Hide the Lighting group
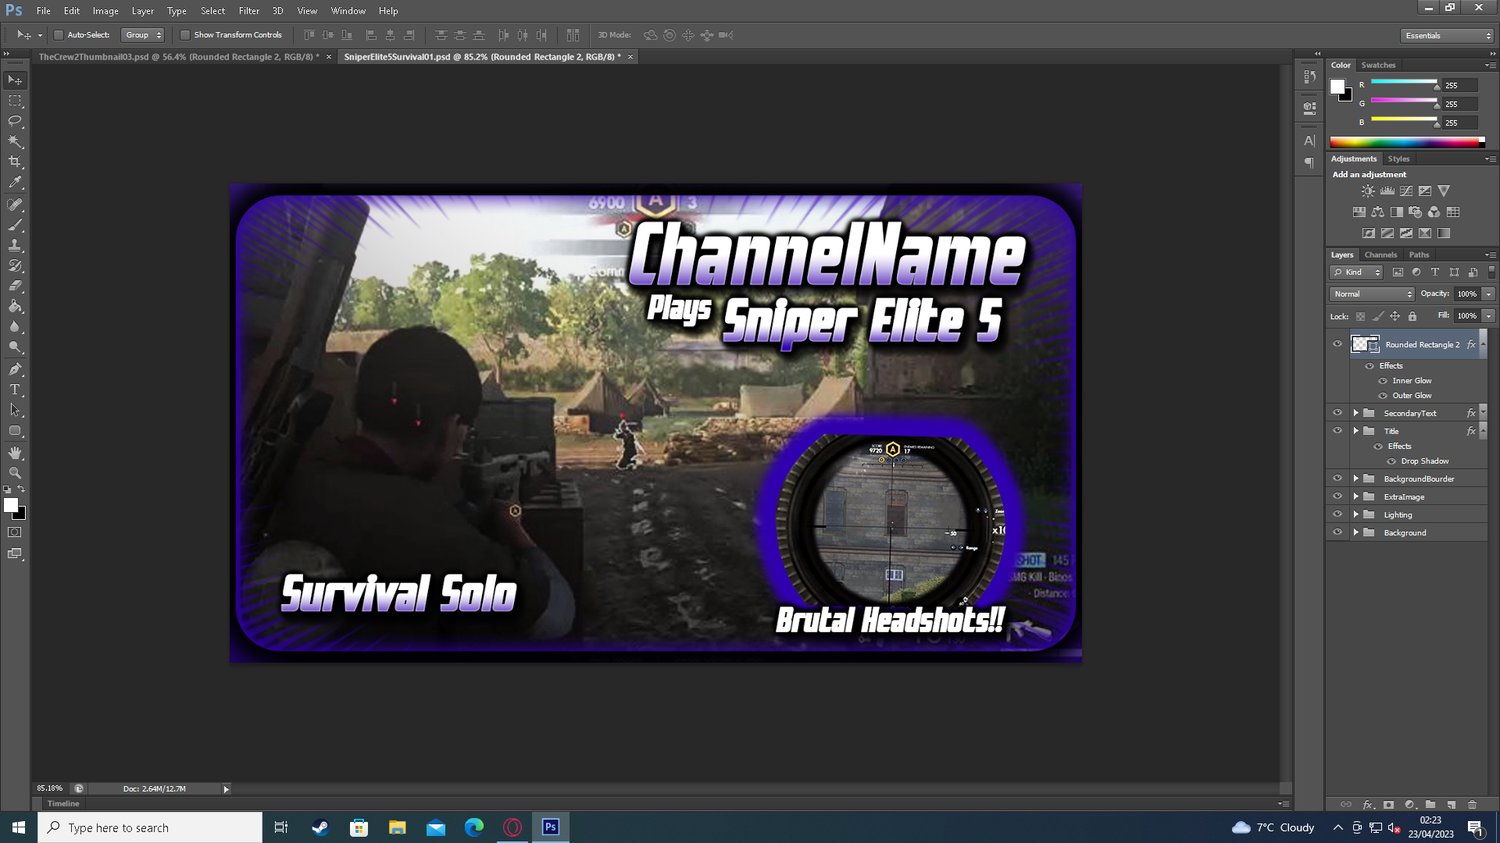Viewport: 1500px width, 843px height. [x=1337, y=515]
